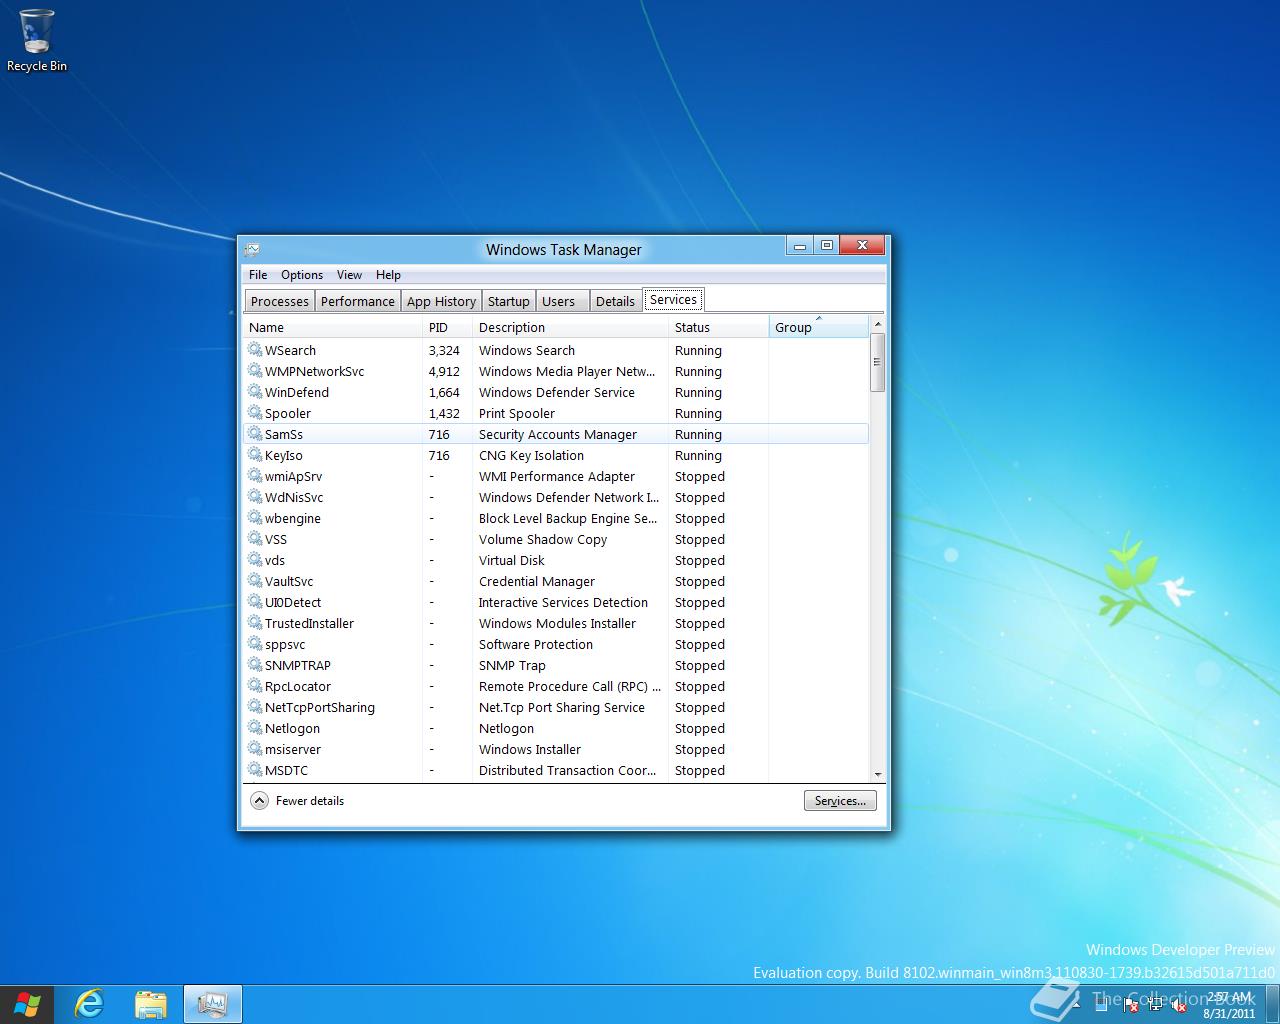
Task: Click PID value 1,664
Action: 444,392
